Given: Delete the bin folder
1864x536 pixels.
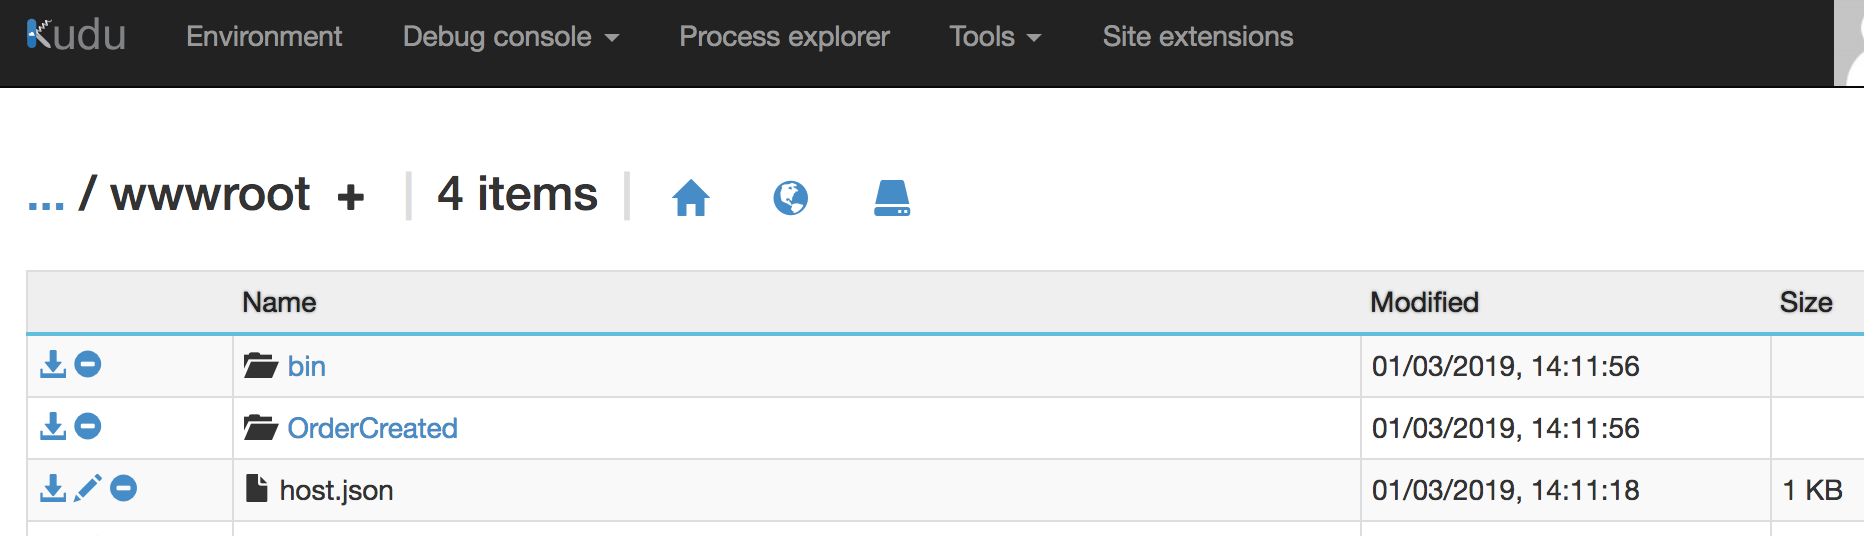Looking at the screenshot, I should [88, 365].
